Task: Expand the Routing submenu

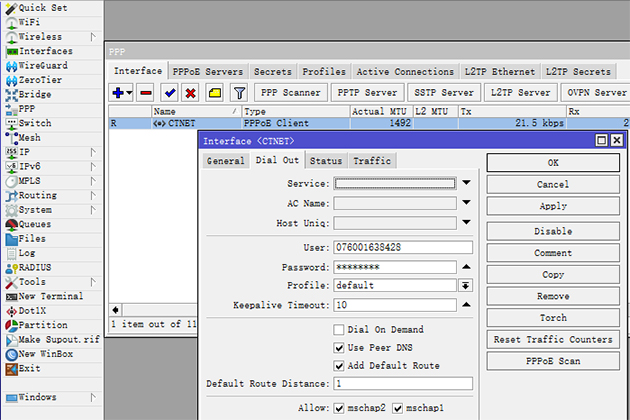Action: (x=93, y=196)
